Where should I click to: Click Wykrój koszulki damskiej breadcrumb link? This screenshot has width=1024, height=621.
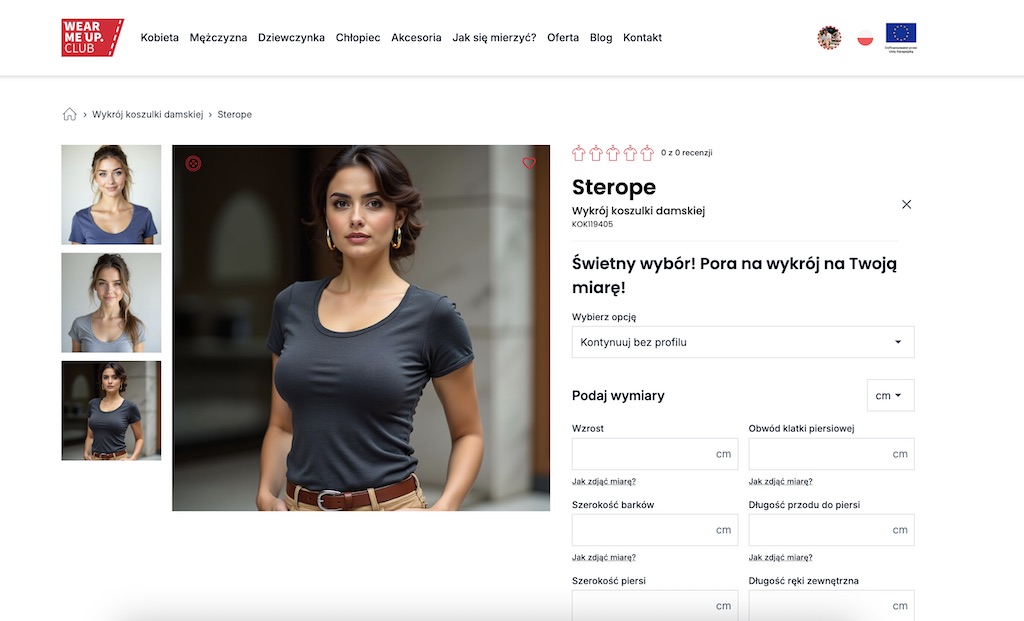click(x=148, y=114)
